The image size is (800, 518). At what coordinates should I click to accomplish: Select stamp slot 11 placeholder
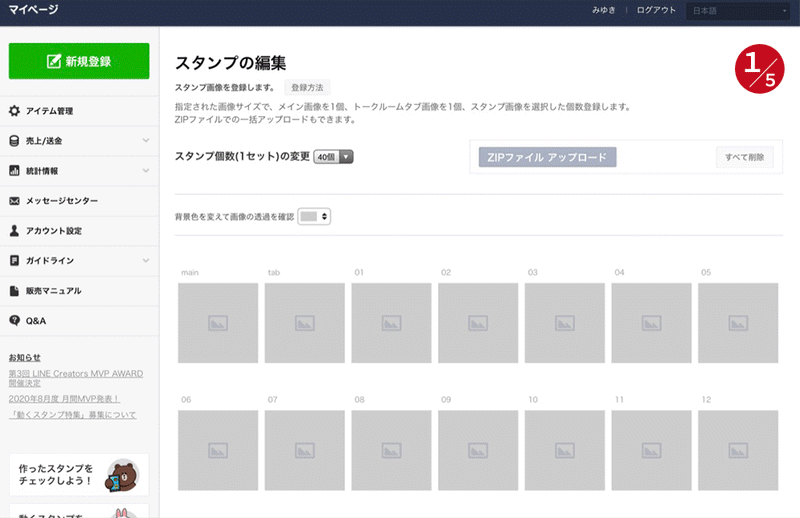[652, 450]
